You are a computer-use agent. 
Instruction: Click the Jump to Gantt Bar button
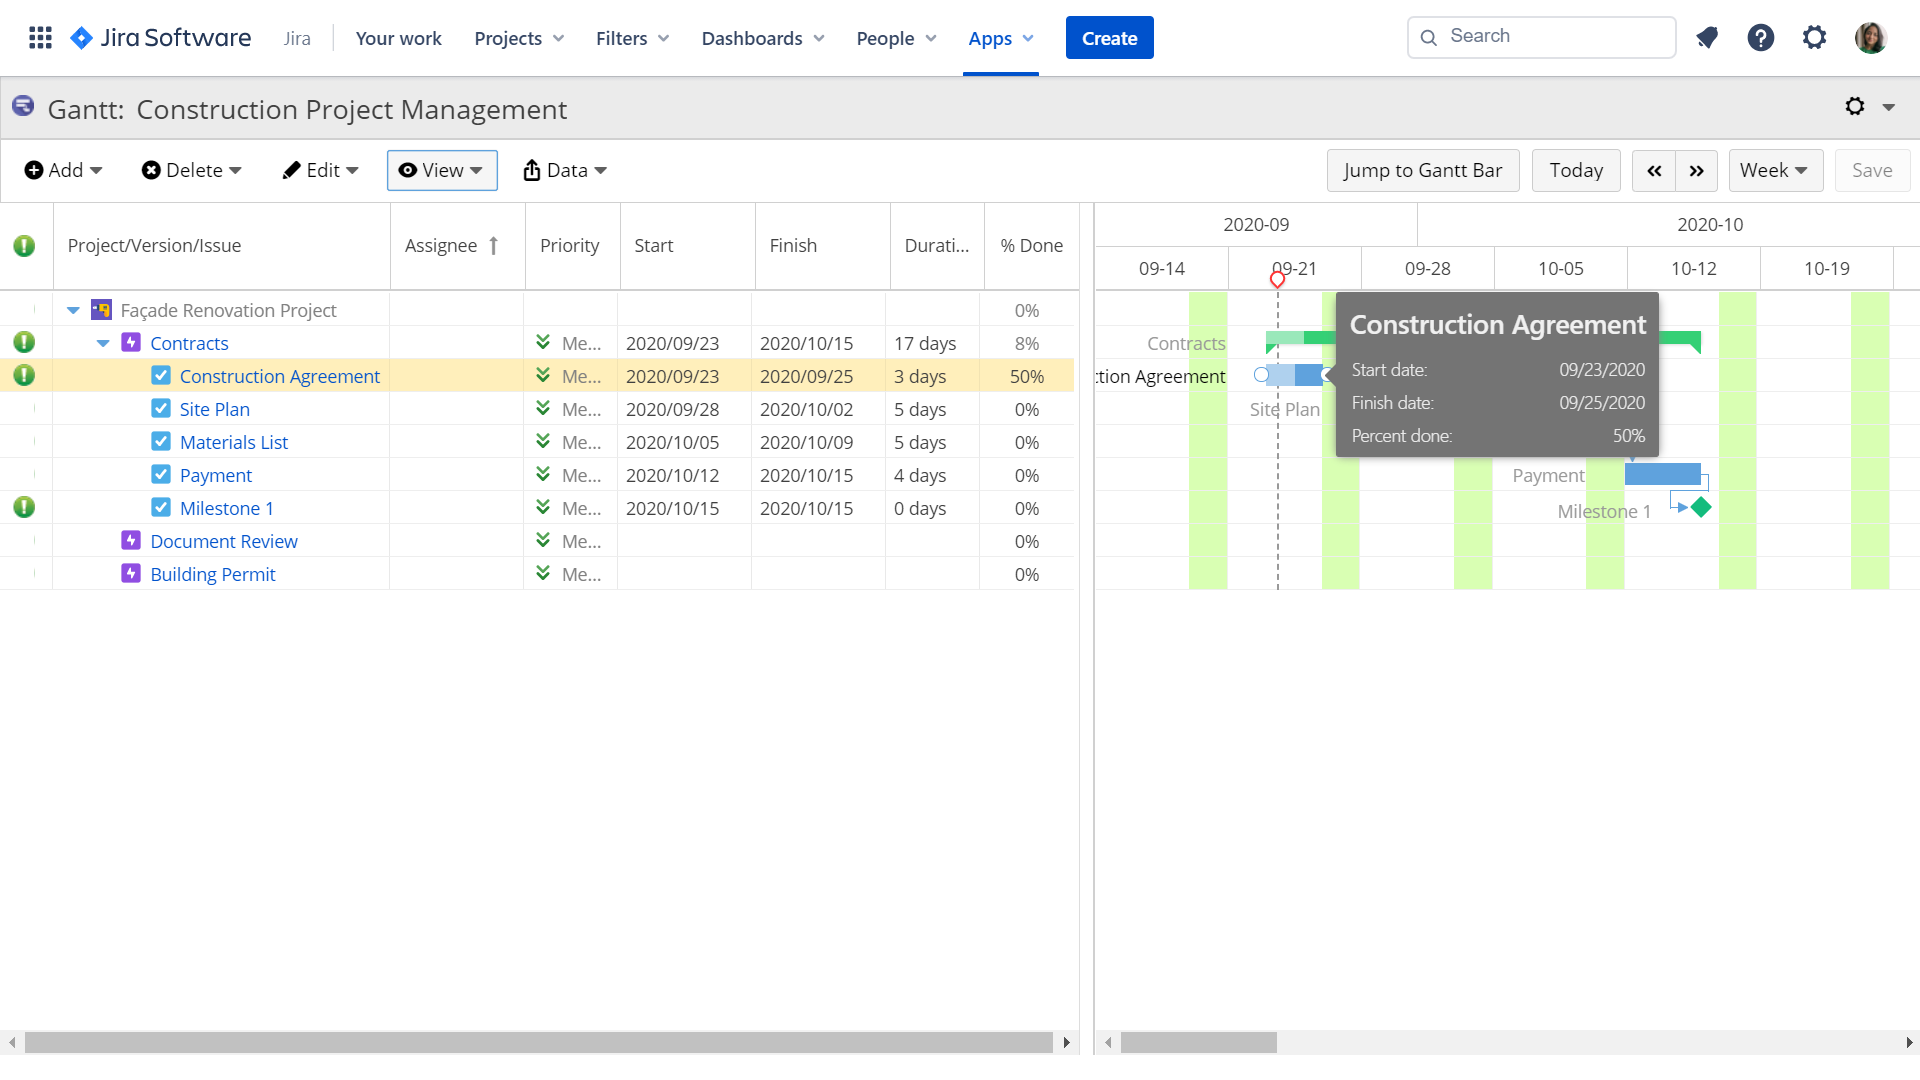(1423, 170)
